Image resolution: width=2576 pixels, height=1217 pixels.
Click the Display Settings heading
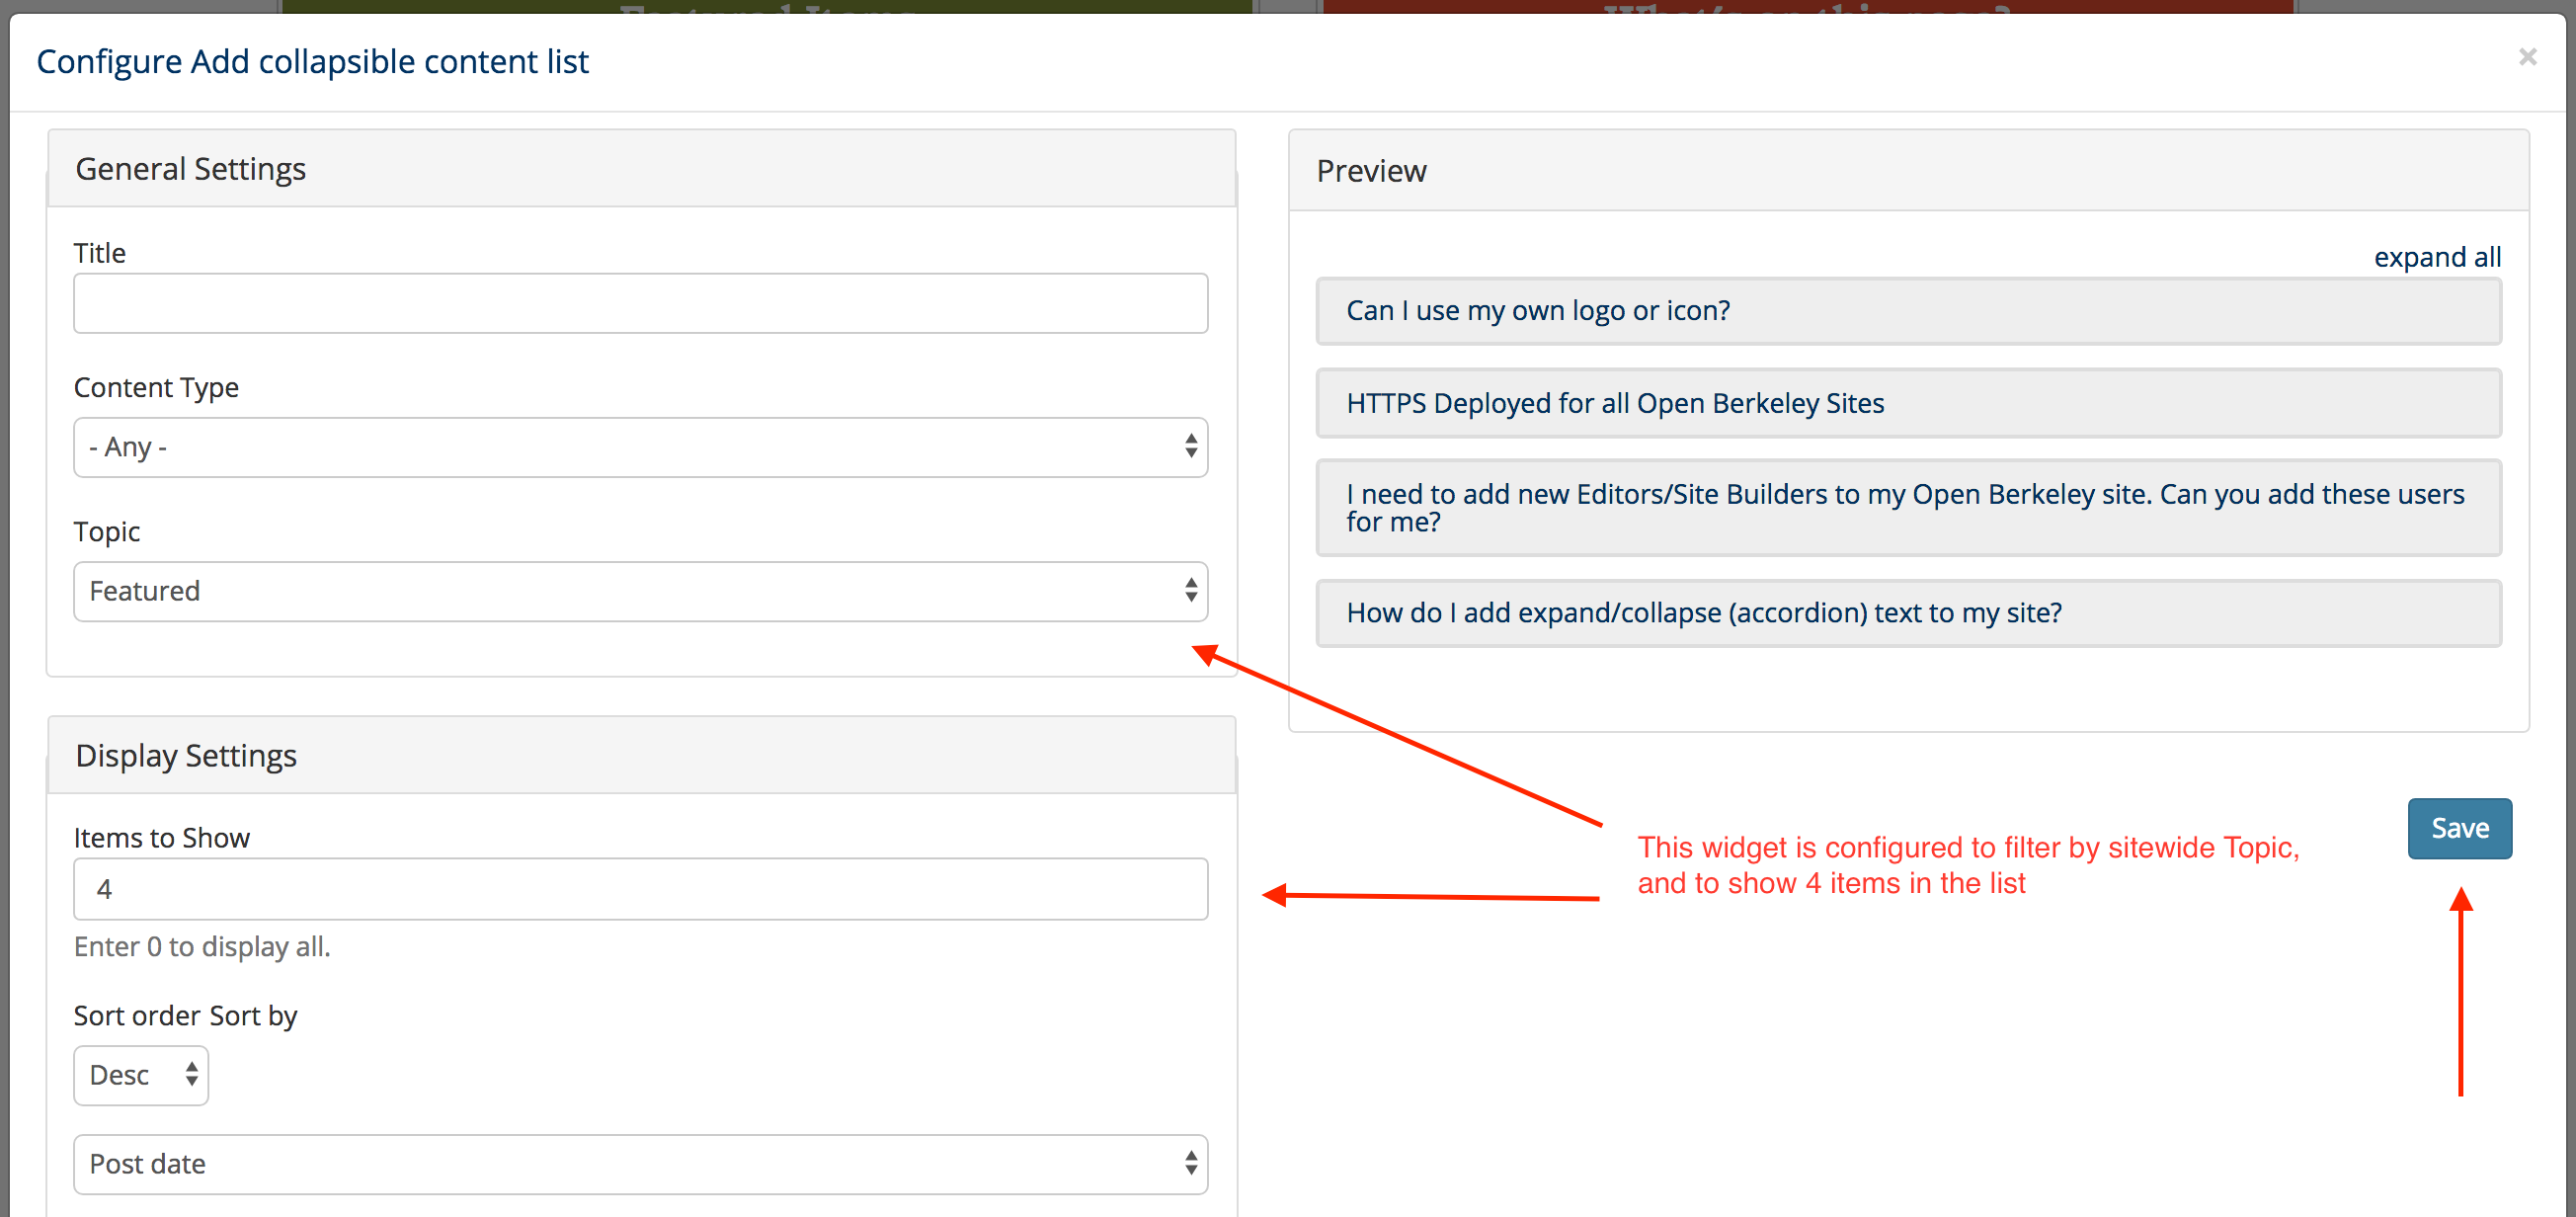coord(186,755)
